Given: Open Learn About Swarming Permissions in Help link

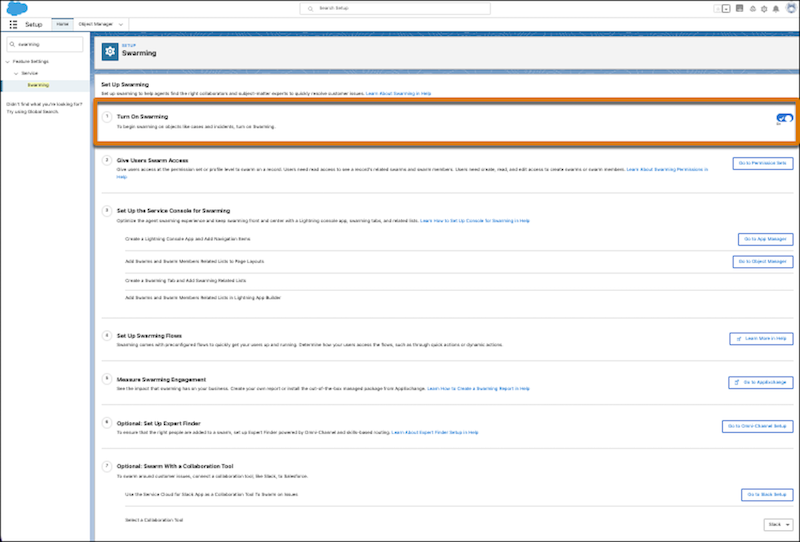Looking at the screenshot, I should [x=667, y=169].
